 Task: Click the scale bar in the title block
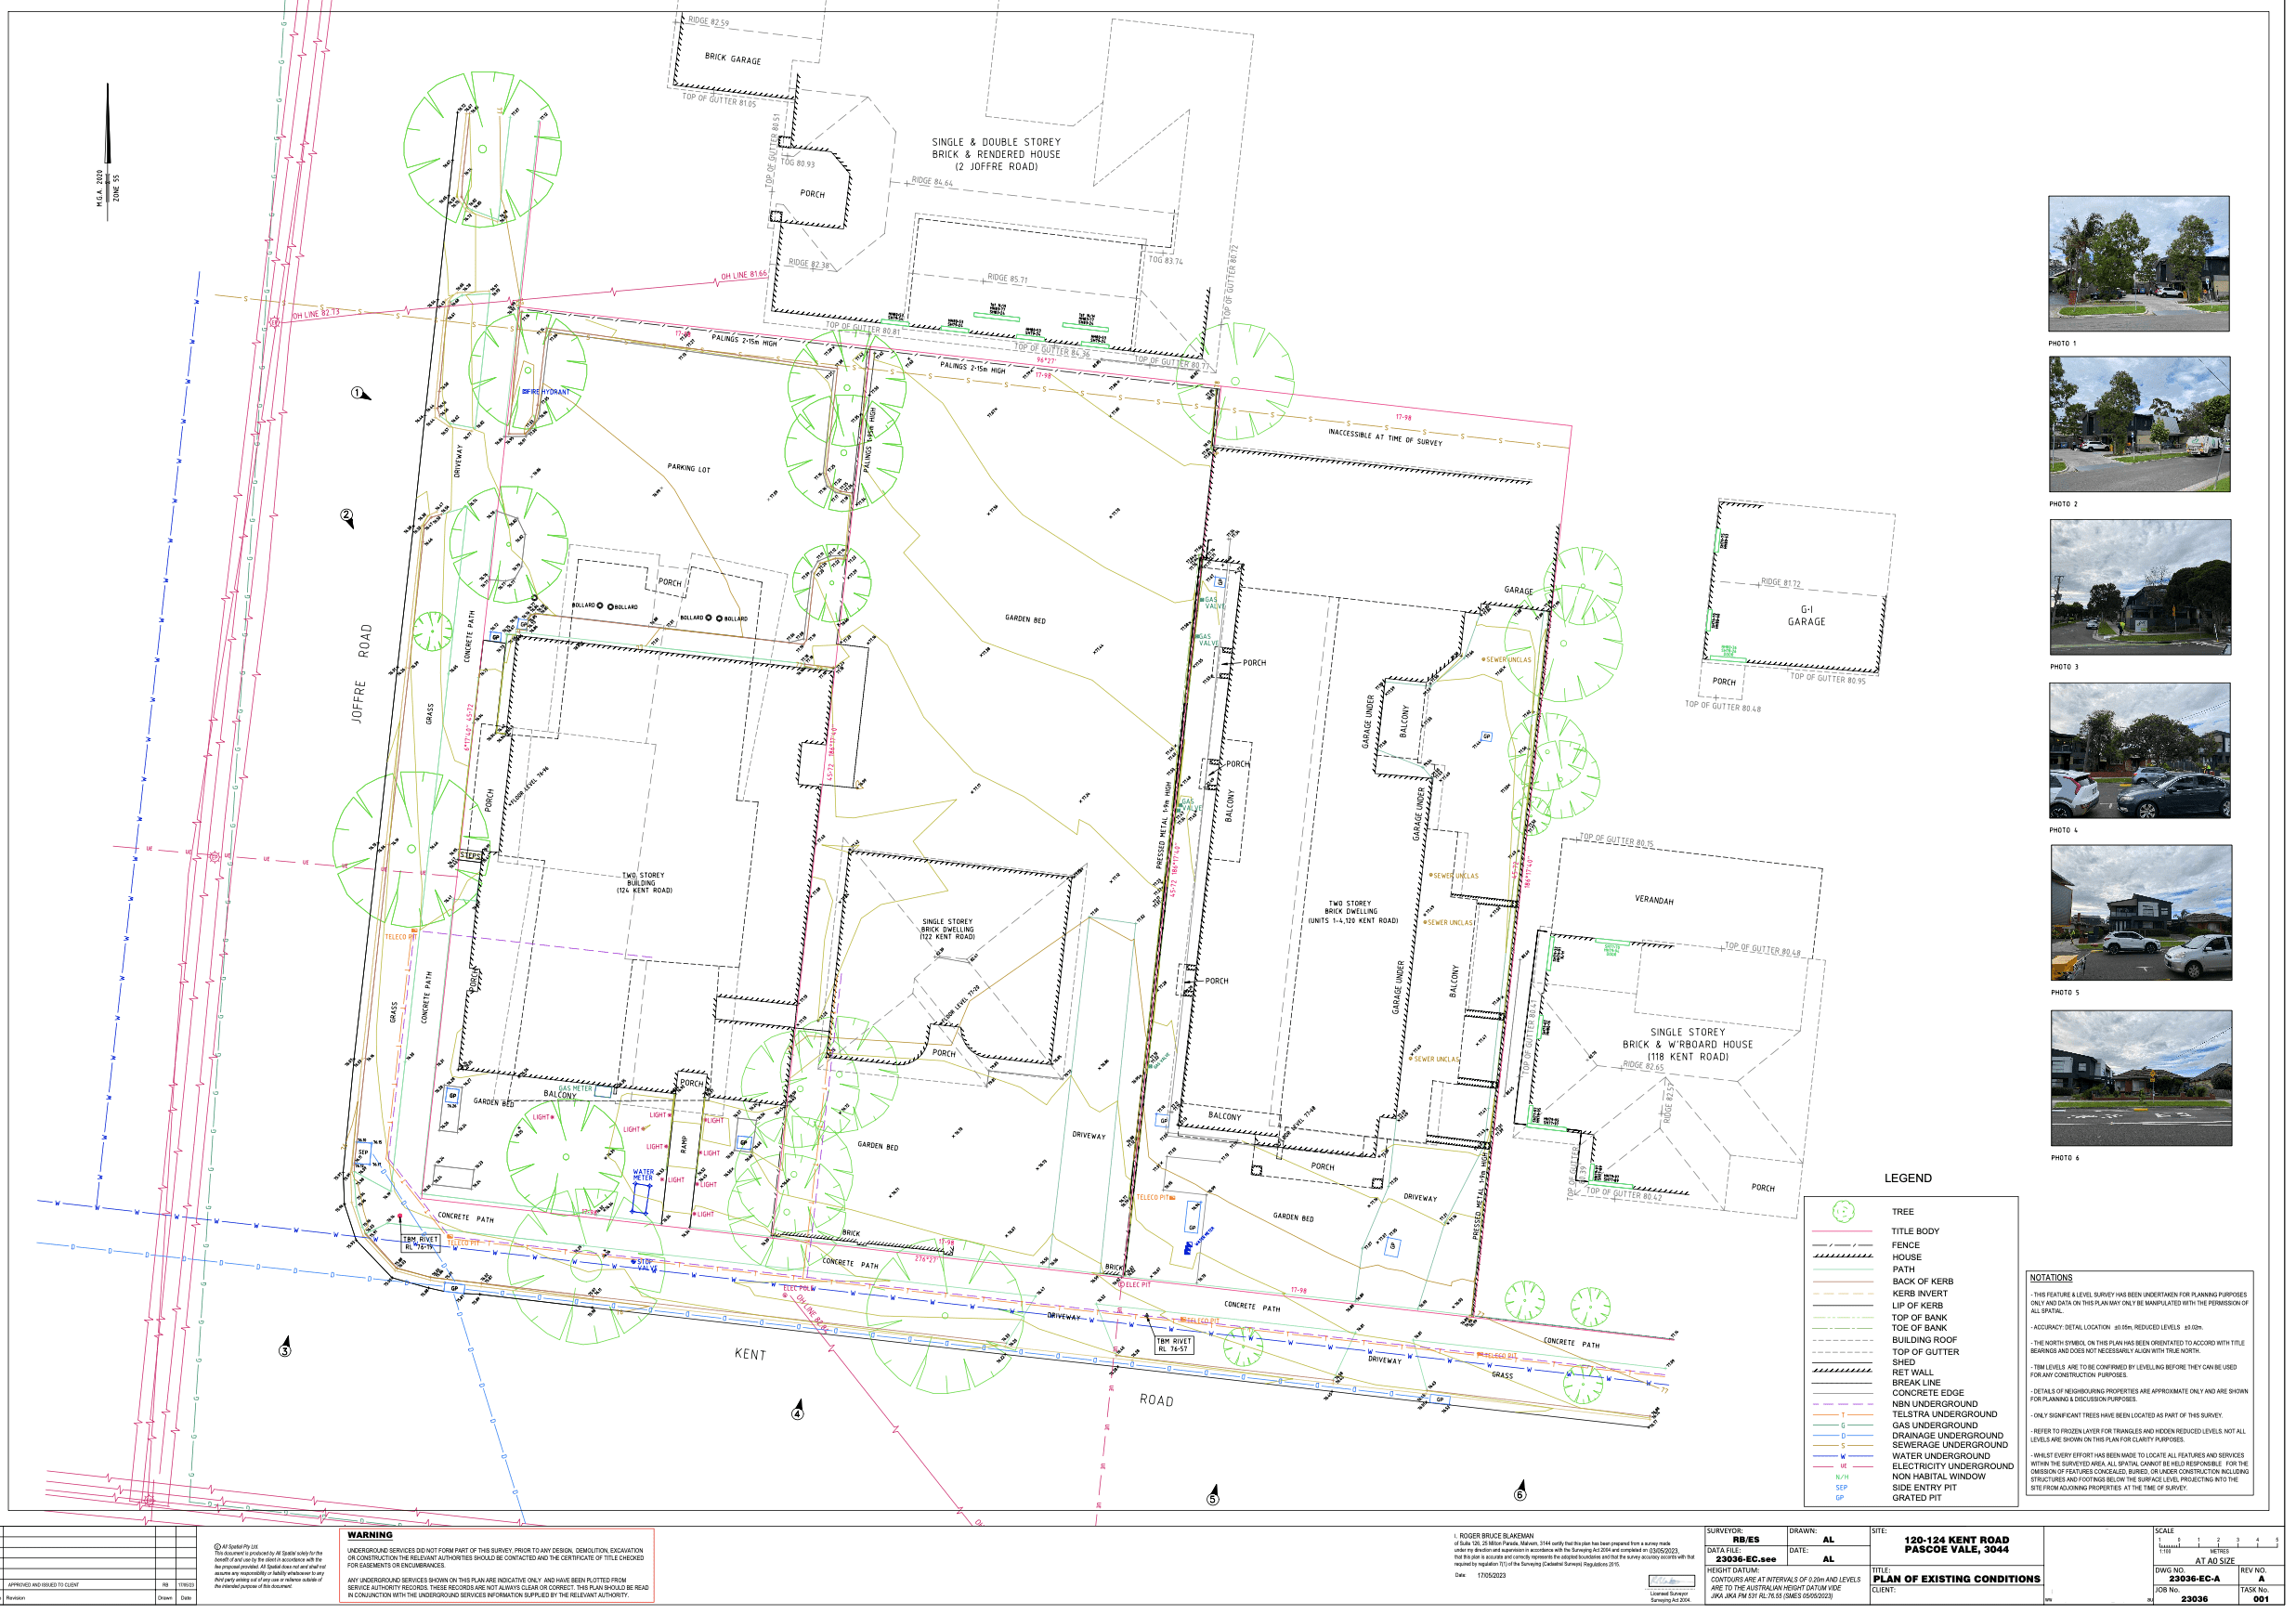(x=2218, y=1543)
